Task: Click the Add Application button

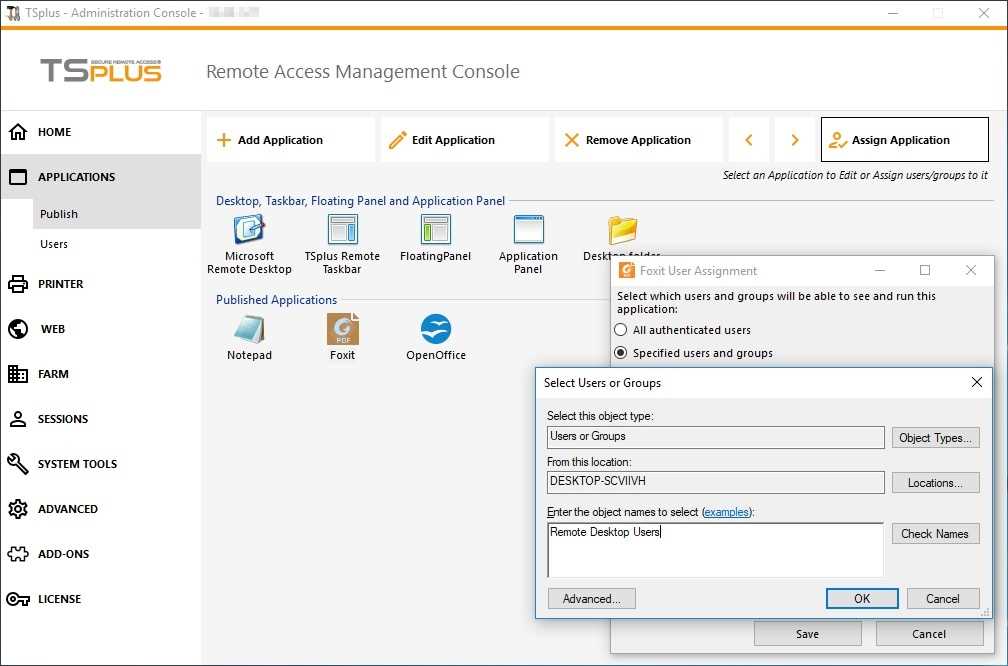Action: click(290, 140)
